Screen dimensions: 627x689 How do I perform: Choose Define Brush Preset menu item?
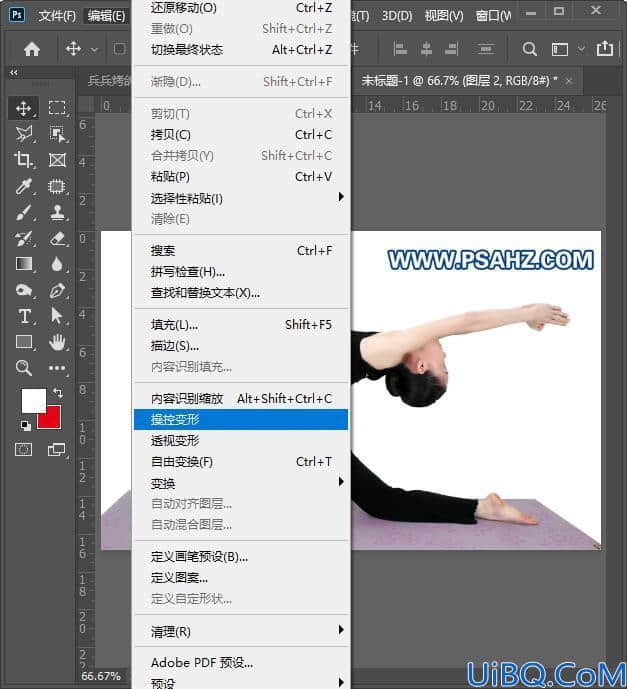[241, 557]
